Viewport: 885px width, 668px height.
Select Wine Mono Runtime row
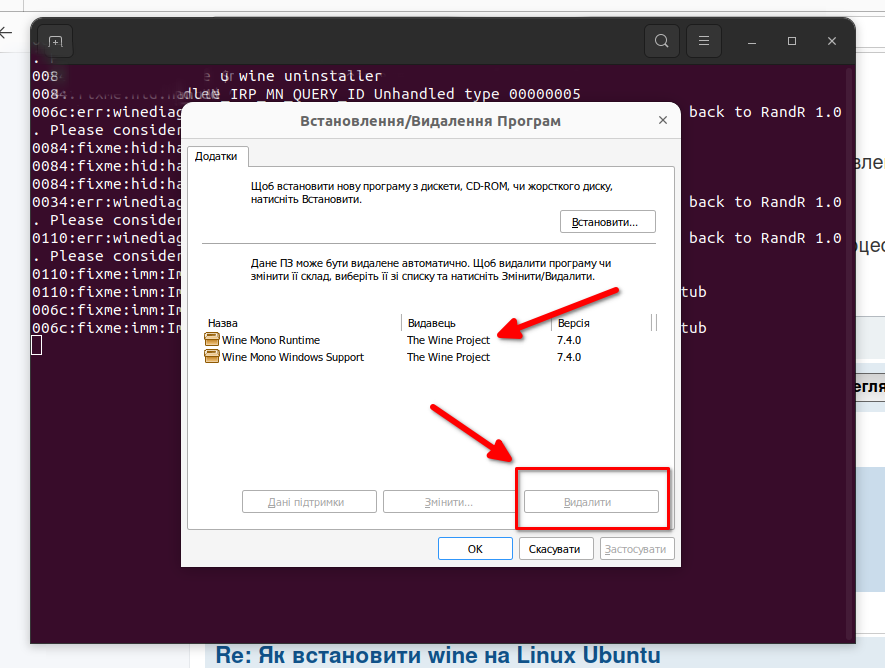click(x=428, y=340)
